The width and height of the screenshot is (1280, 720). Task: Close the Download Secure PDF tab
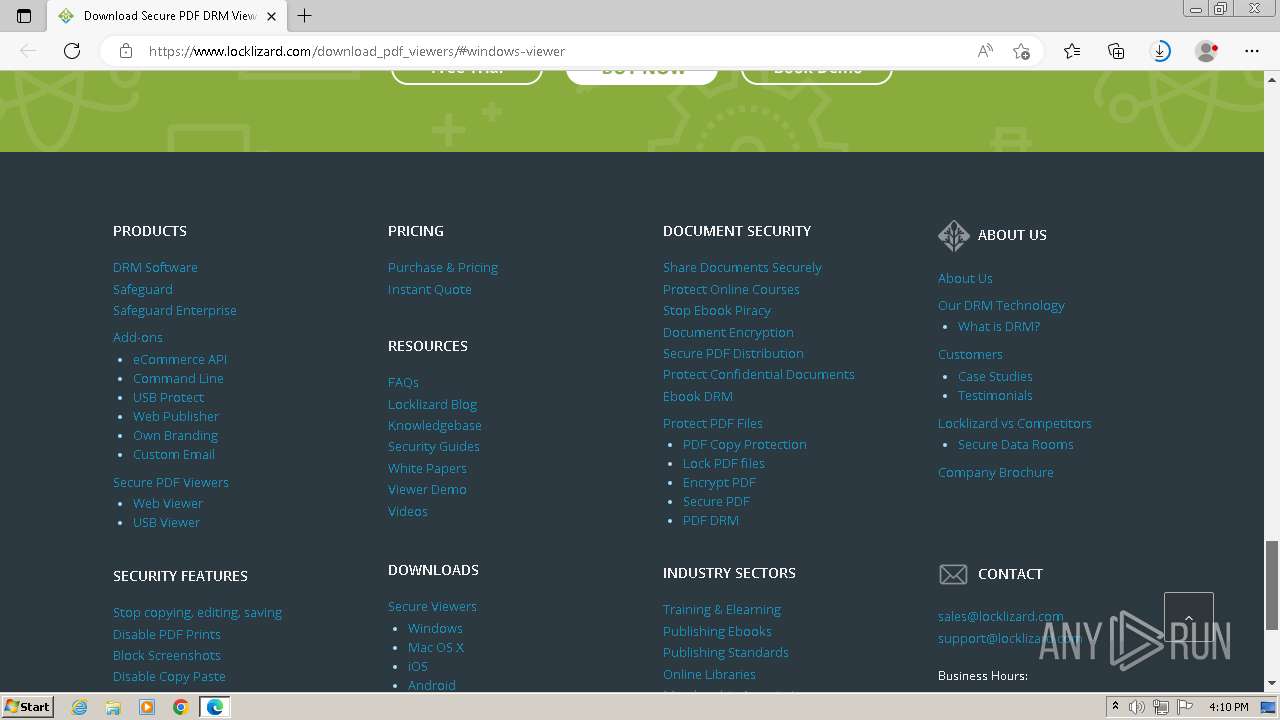pos(271,16)
